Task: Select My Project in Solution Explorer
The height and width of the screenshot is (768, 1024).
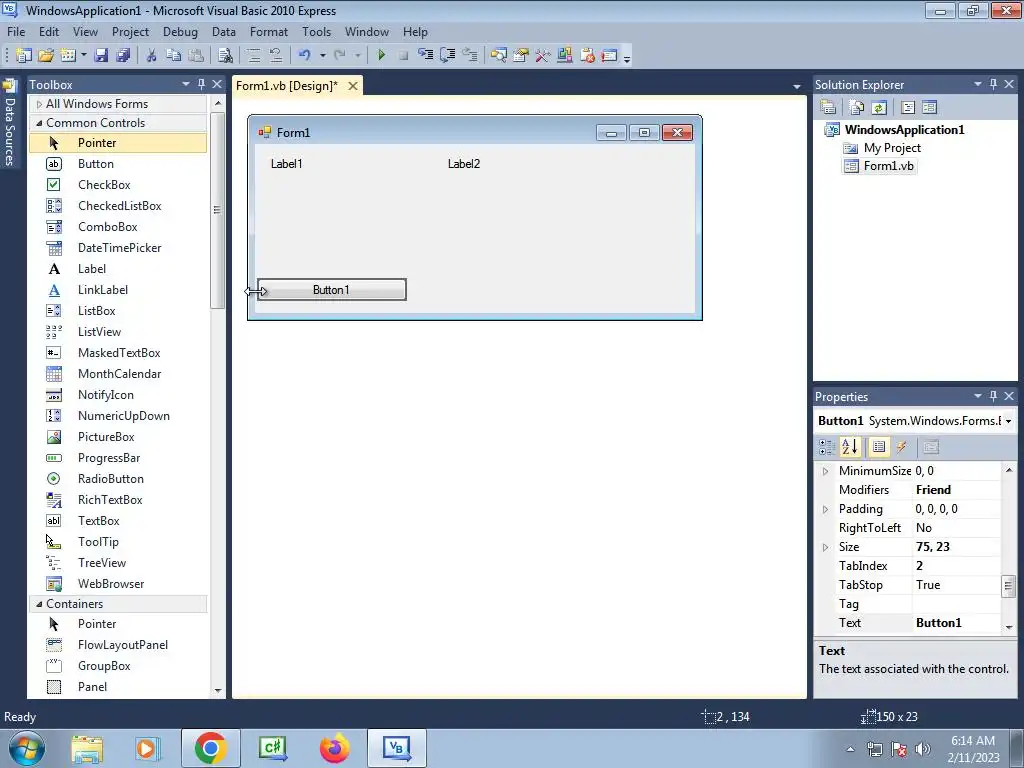Action: coord(892,148)
